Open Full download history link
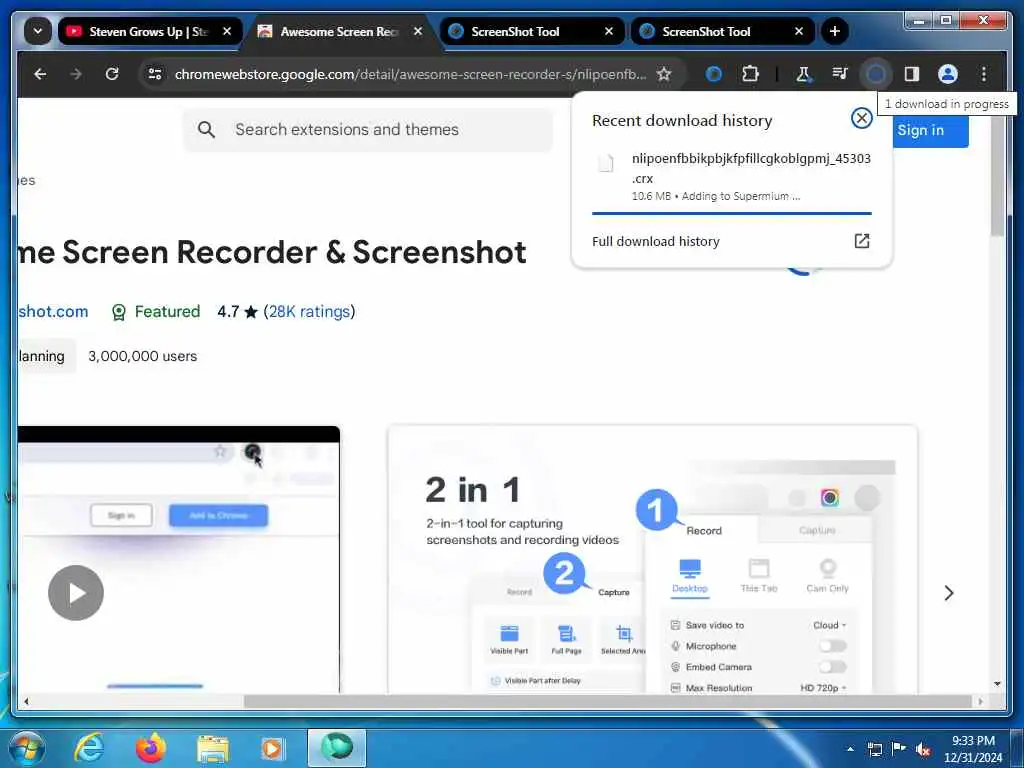The width and height of the screenshot is (1024, 768). coord(656,241)
